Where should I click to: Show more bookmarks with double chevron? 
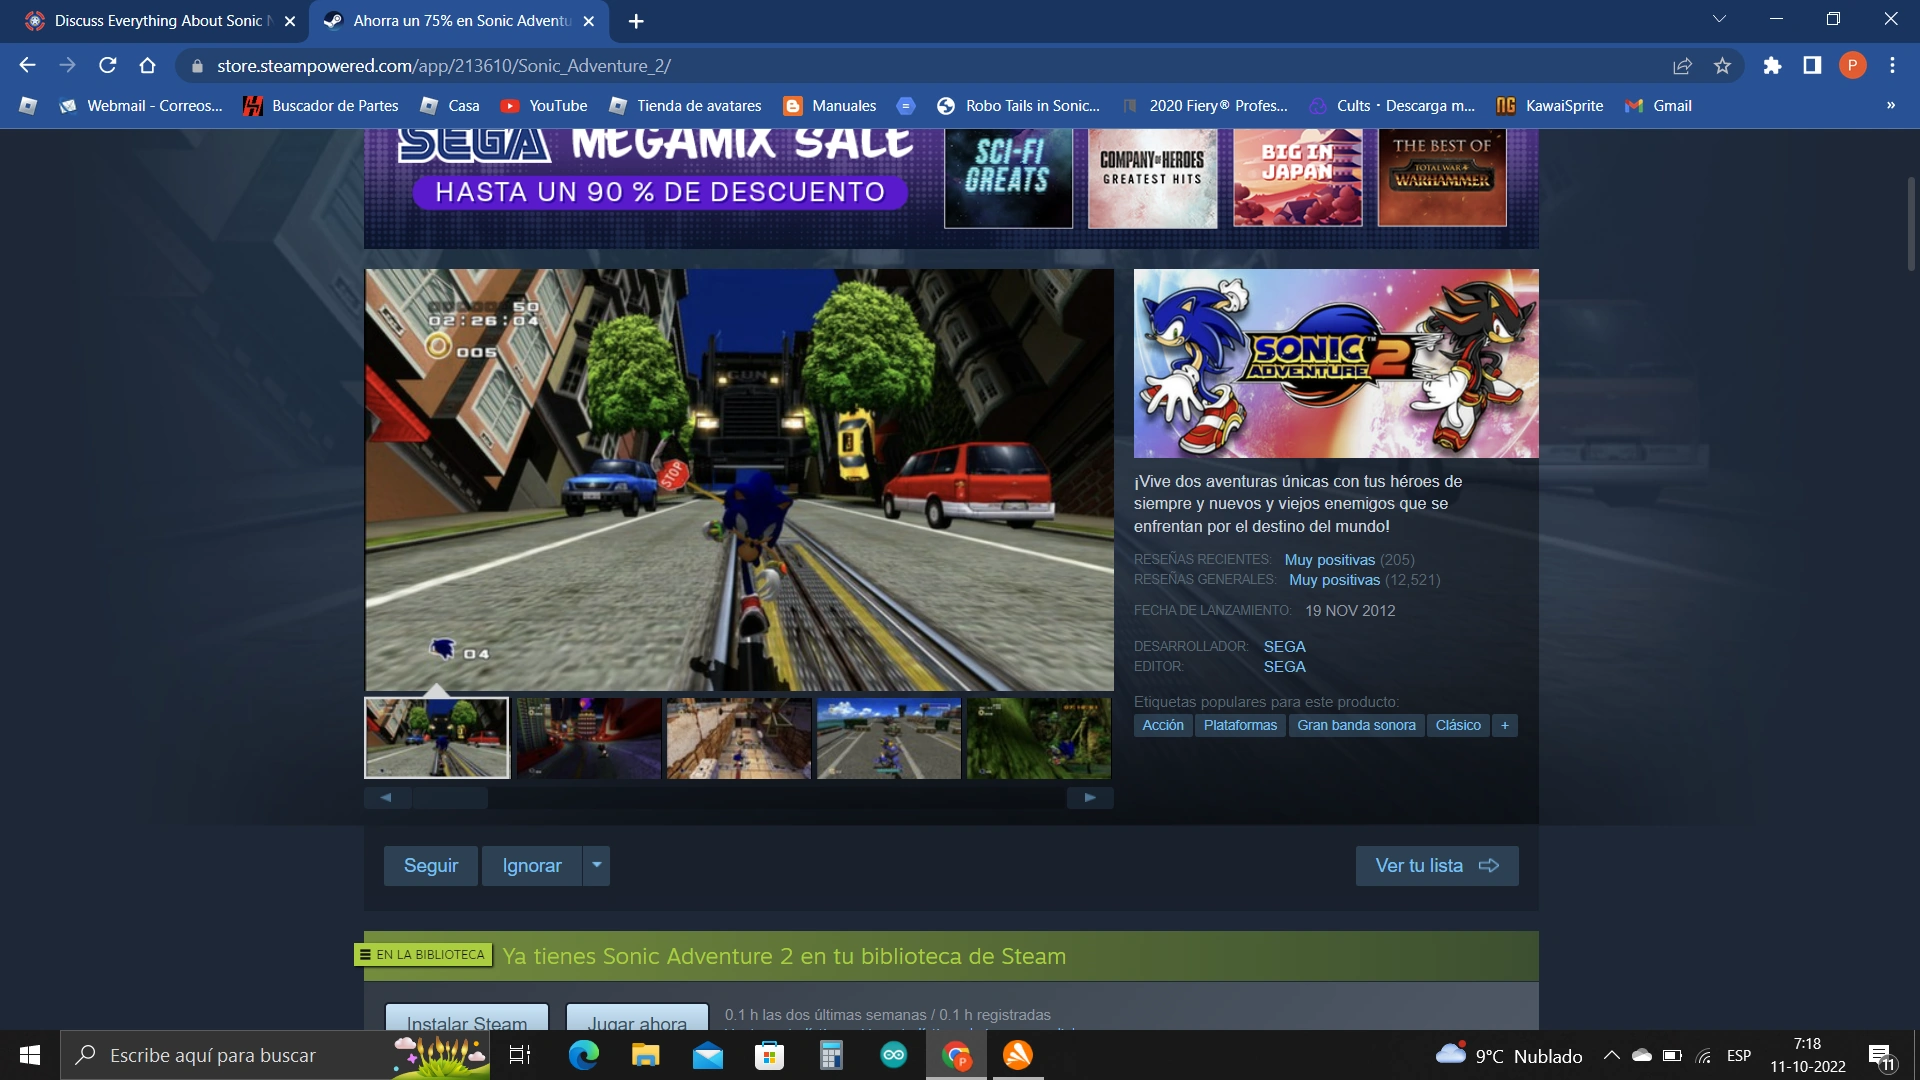[1890, 106]
